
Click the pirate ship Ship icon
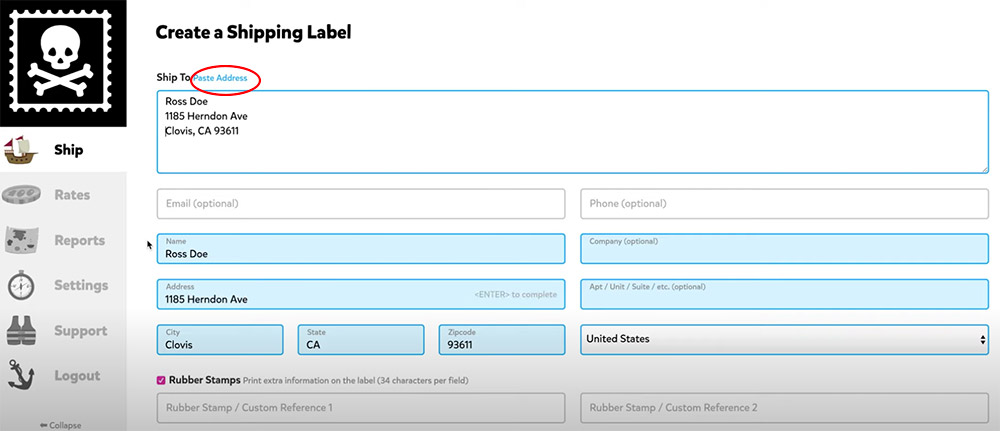coord(22,151)
